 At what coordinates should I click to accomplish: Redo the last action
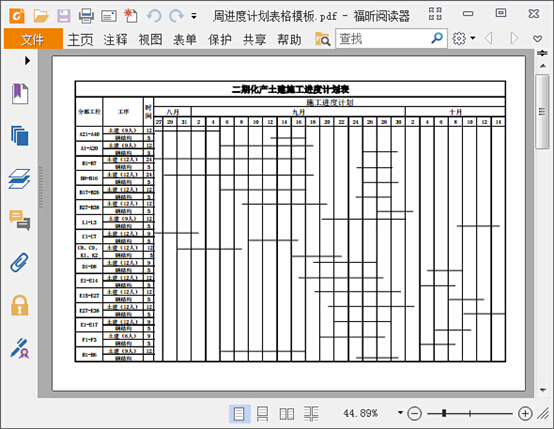pyautogui.click(x=176, y=16)
